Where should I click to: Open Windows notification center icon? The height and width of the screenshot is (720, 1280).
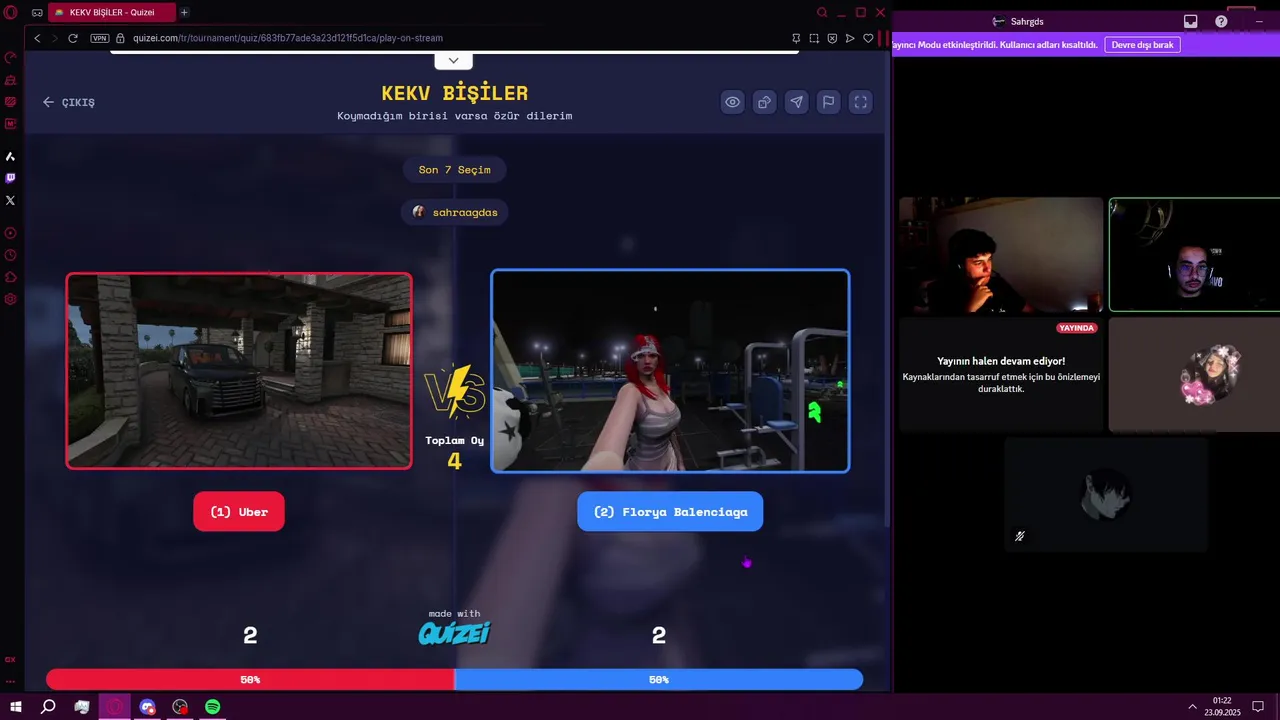tap(1258, 706)
